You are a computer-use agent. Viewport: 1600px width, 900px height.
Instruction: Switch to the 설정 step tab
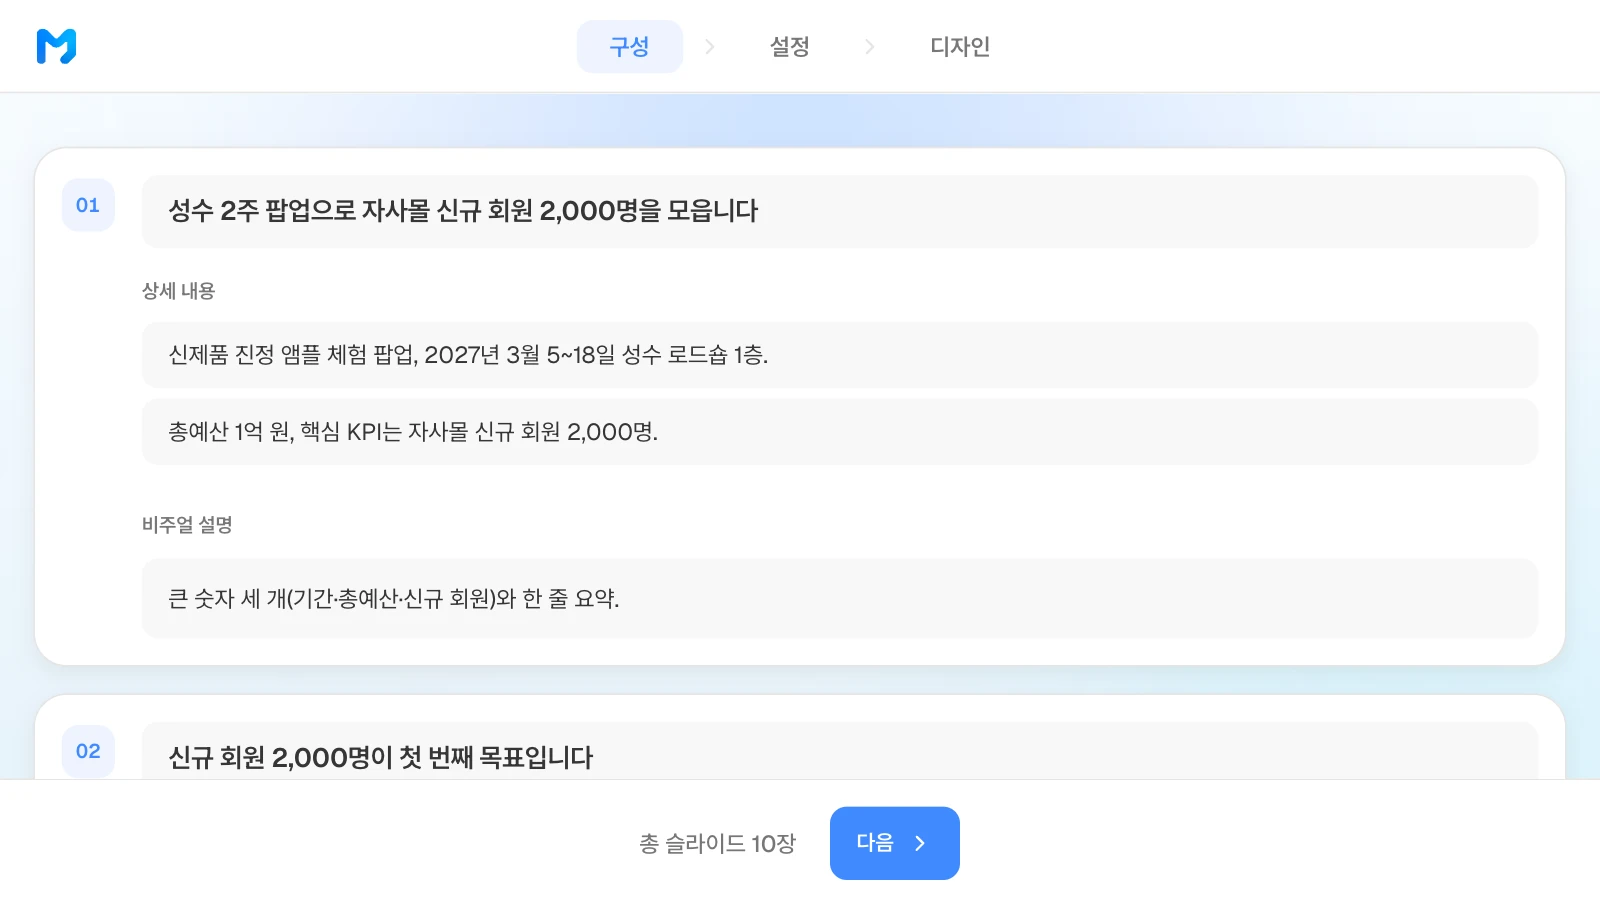coord(790,46)
